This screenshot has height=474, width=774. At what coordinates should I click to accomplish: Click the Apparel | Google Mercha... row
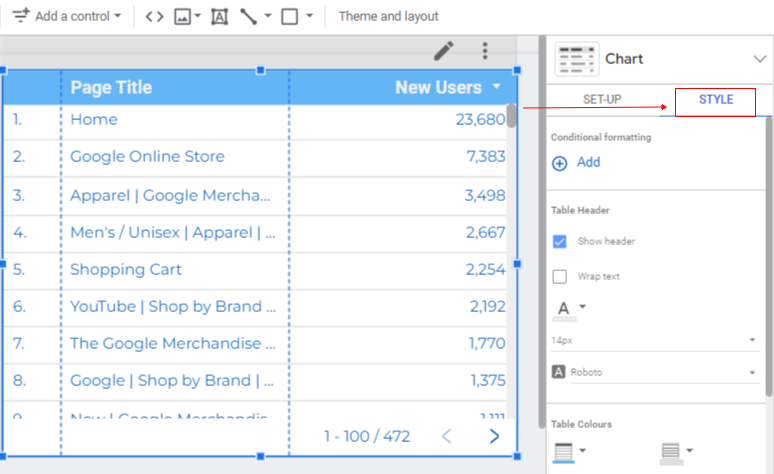coord(170,196)
